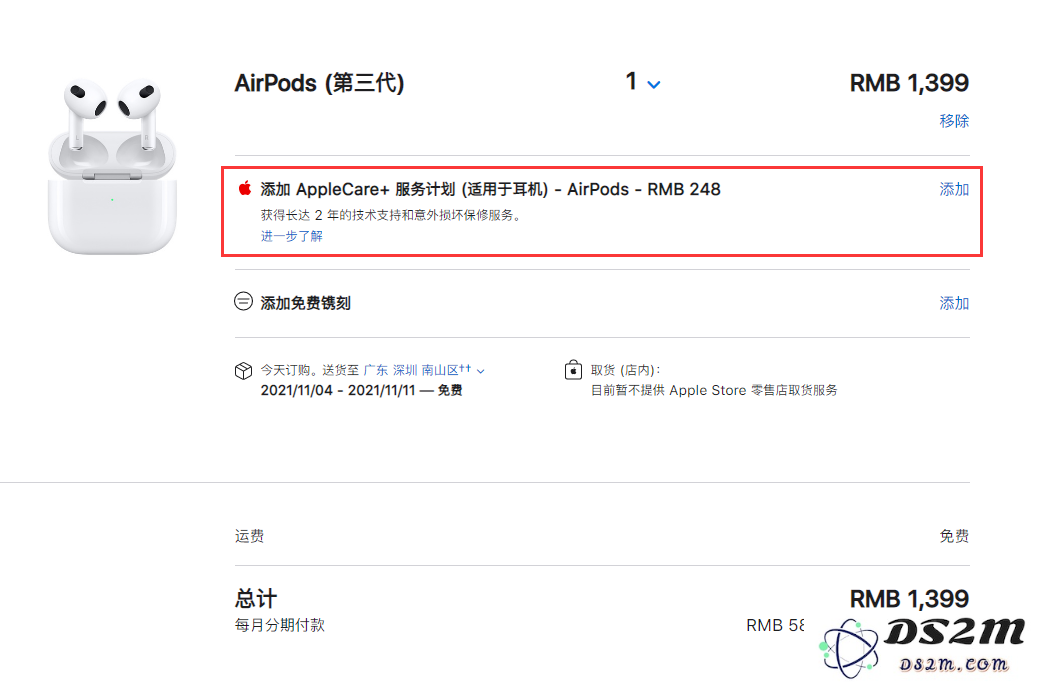Click the 免费 shipping value
This screenshot has width=1042, height=682.
(954, 536)
